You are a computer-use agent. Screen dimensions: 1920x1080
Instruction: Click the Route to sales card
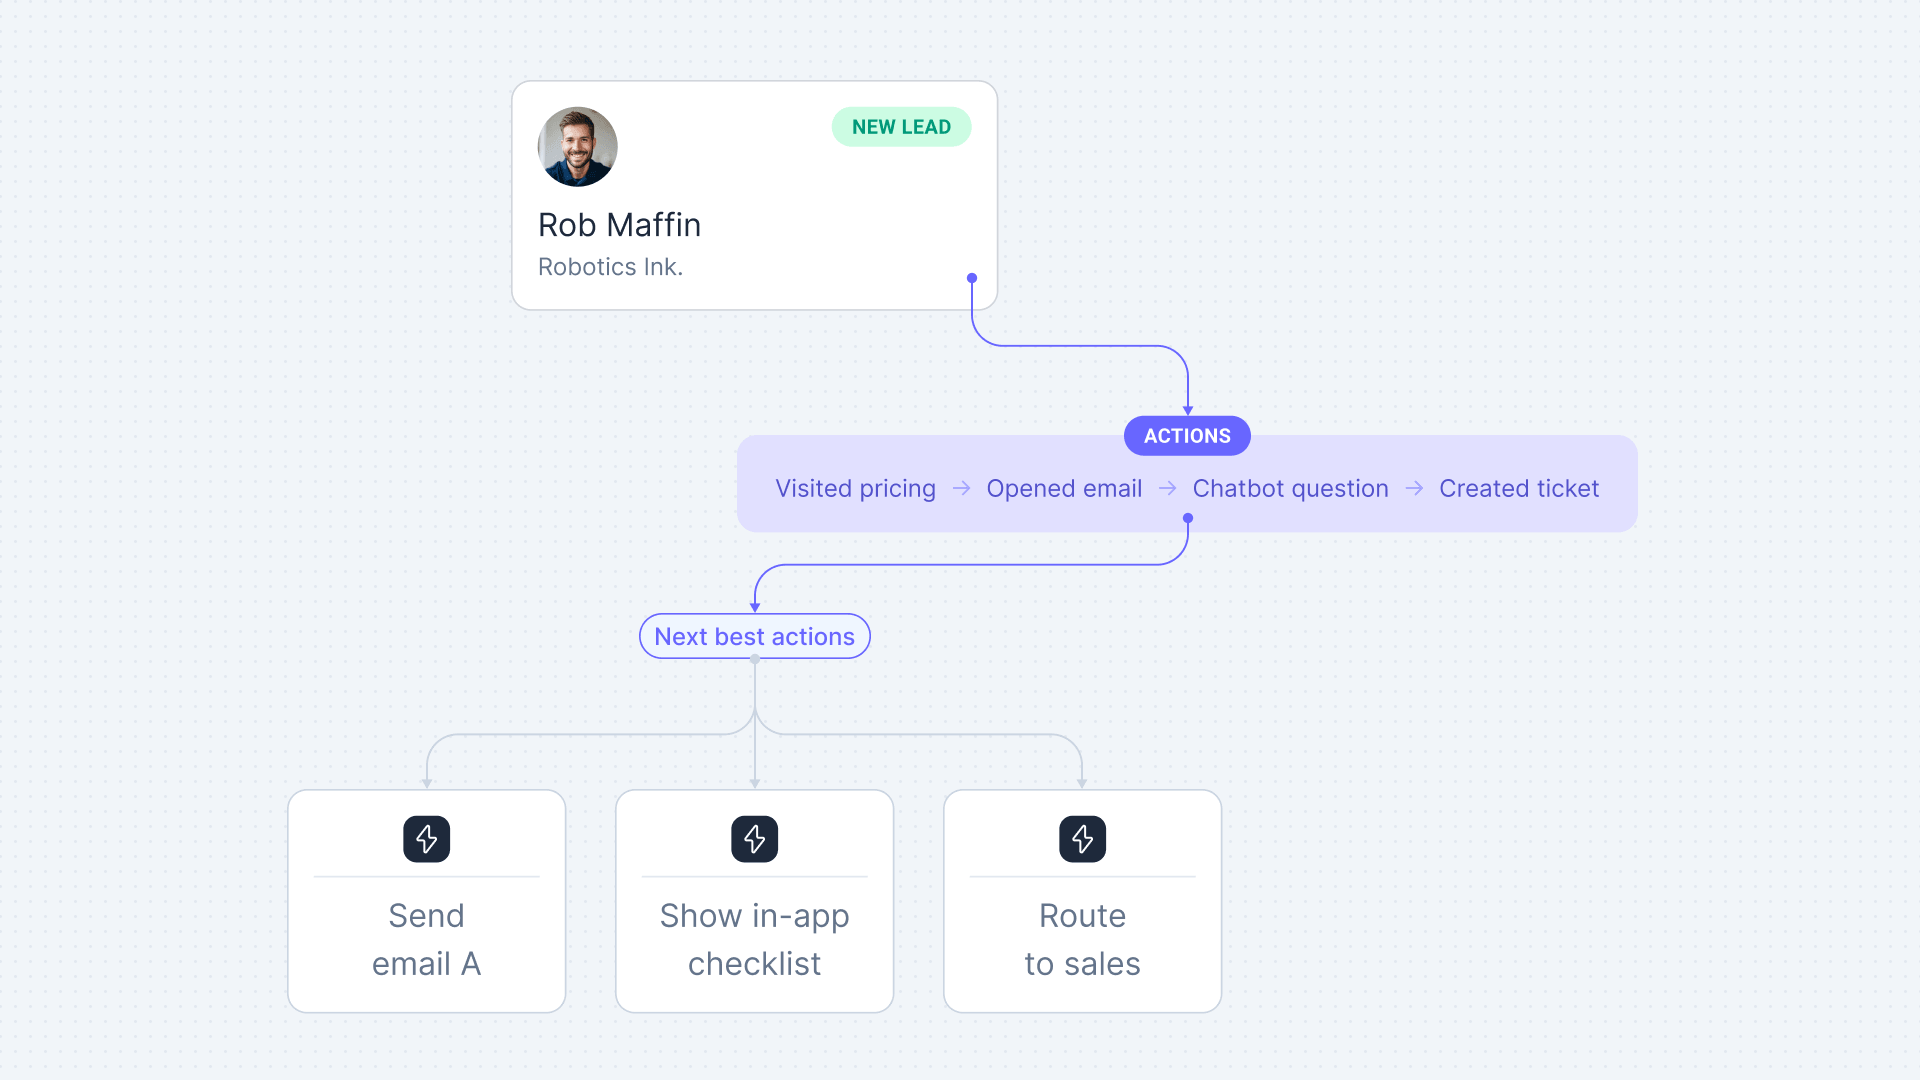(1082, 900)
